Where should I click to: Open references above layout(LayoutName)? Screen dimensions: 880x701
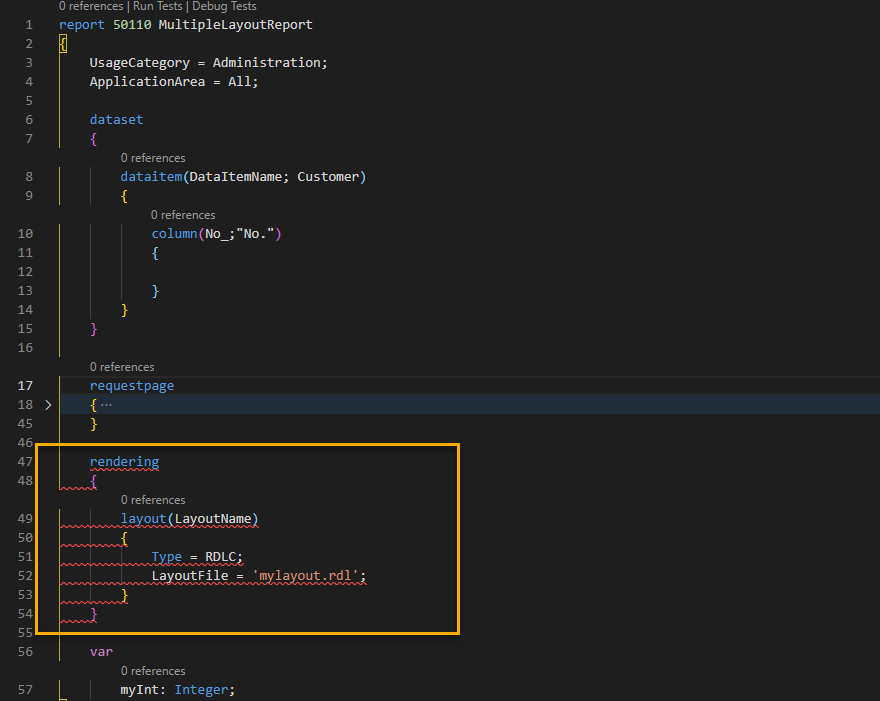point(153,500)
